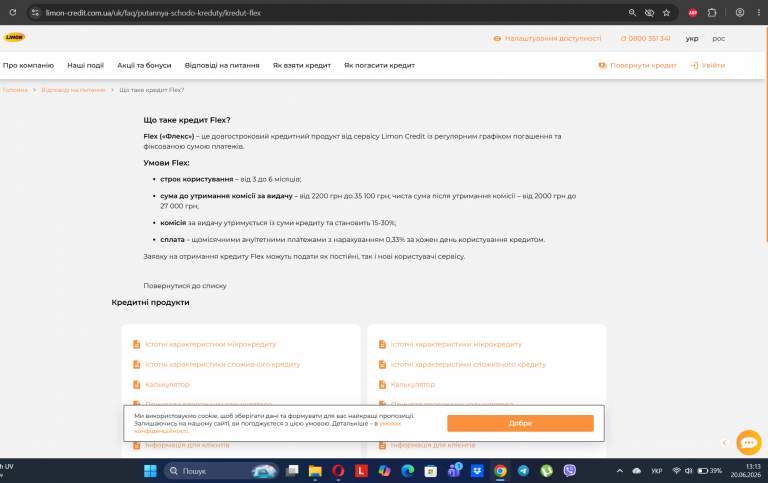This screenshot has height=483, width=768.
Task: Switch keyboard layout УКР in the tray
Action: (657, 471)
